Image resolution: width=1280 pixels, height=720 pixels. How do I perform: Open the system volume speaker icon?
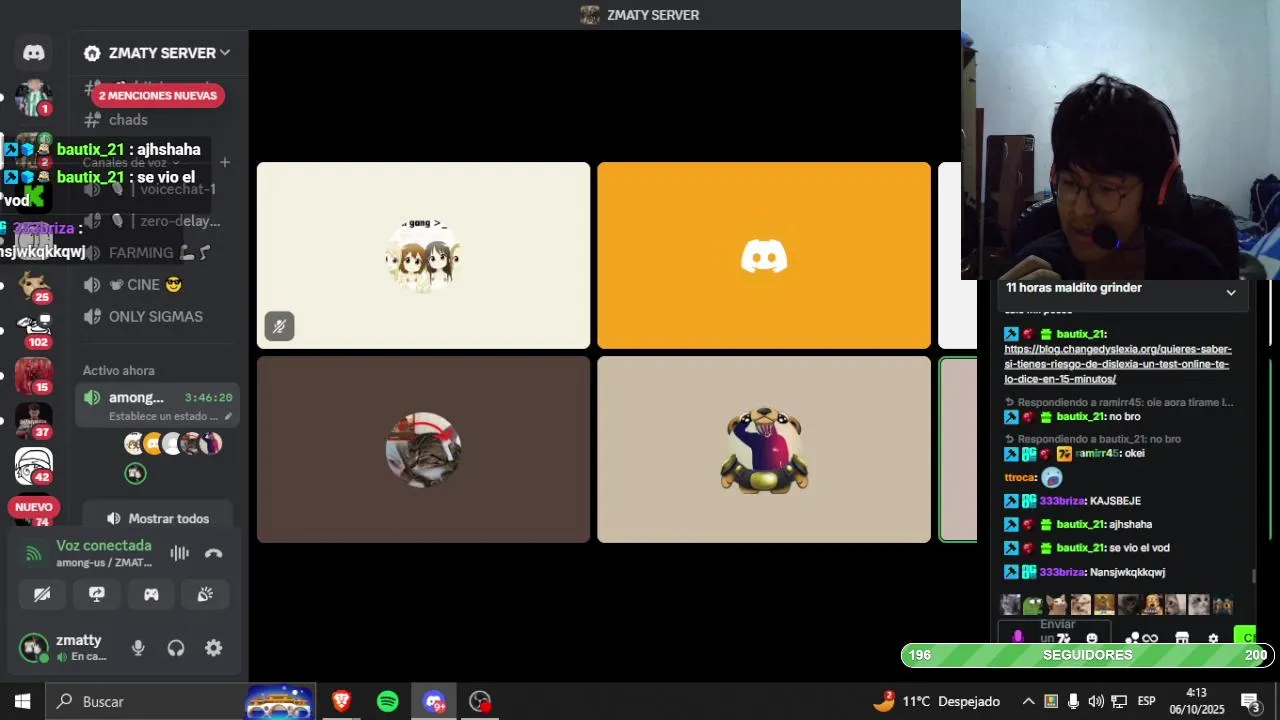point(1096,701)
